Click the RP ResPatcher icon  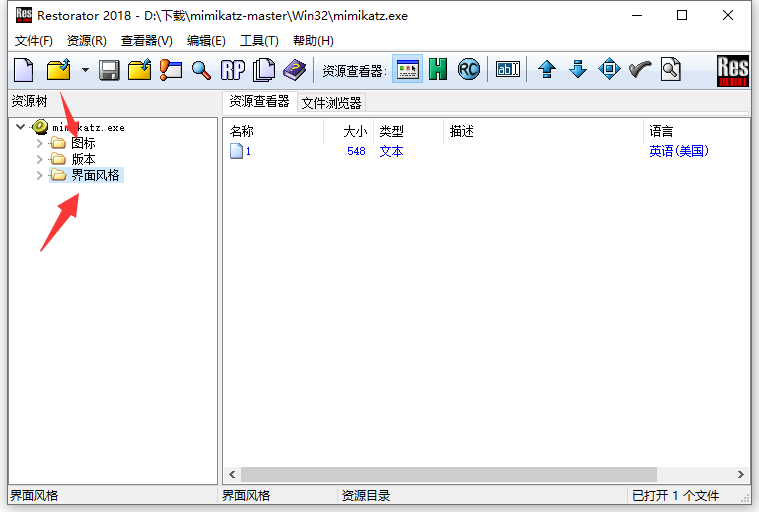pyautogui.click(x=233, y=70)
